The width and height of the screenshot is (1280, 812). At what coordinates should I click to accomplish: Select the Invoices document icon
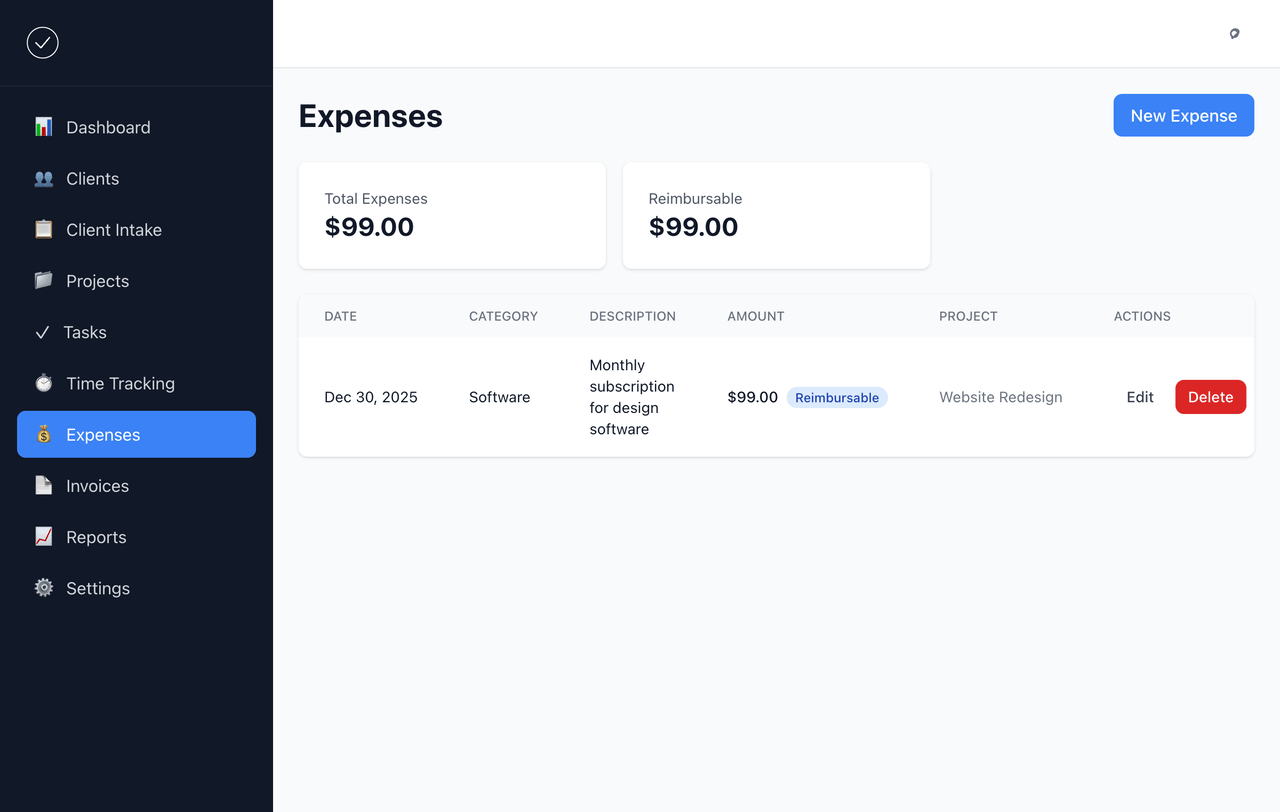(43, 485)
